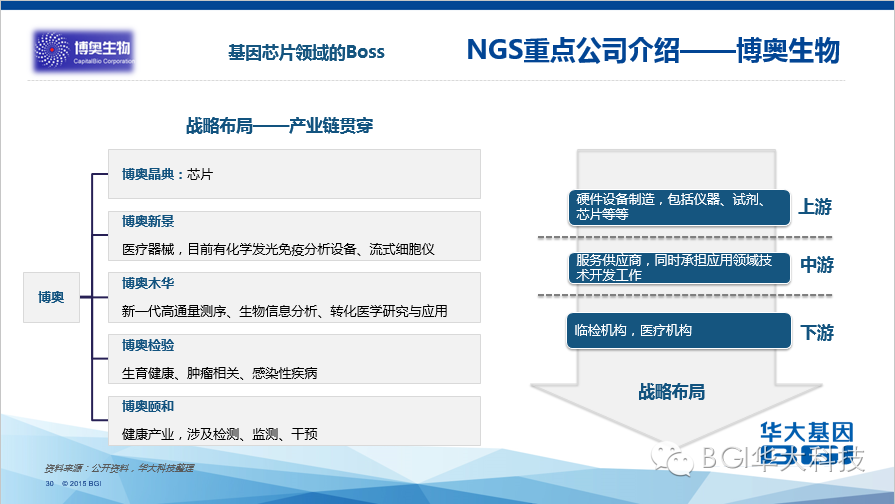895x504 pixels.
Task: Click the slide number 30
Action: 50,483
